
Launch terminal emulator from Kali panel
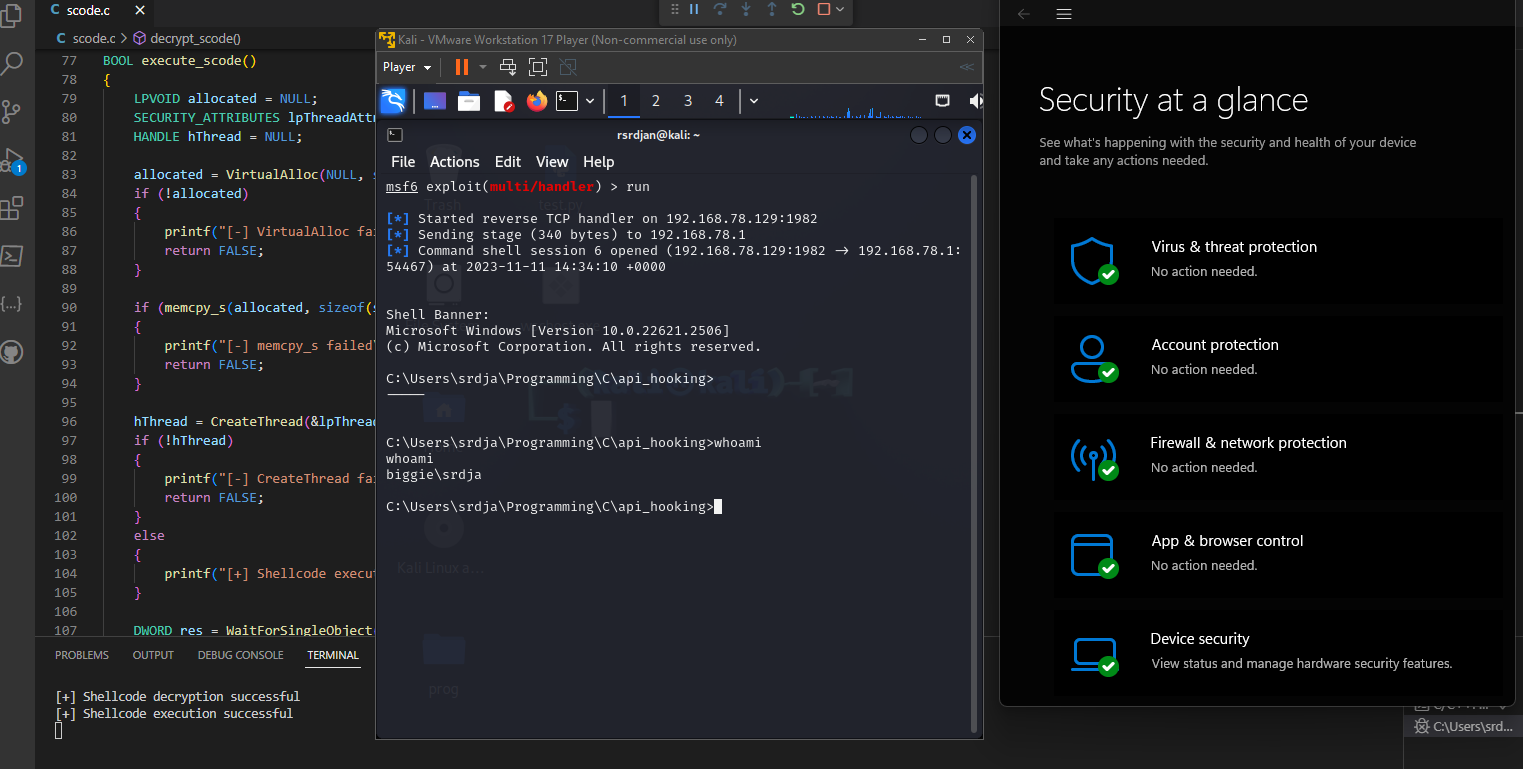click(x=567, y=100)
